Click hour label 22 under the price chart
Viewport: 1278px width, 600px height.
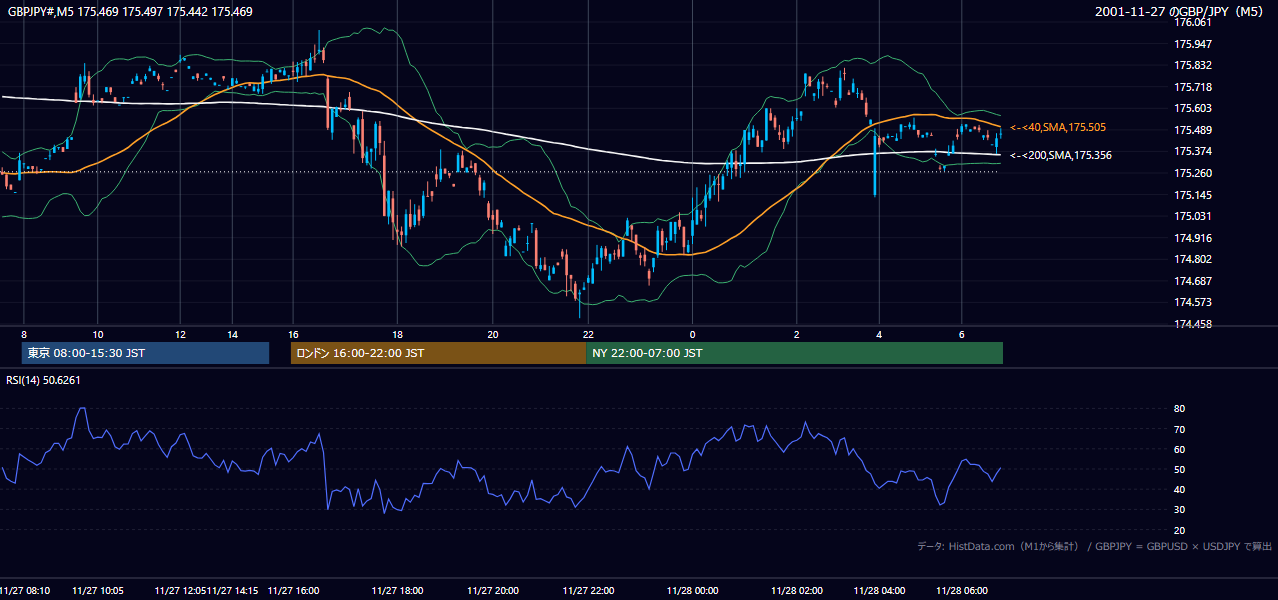[588, 334]
